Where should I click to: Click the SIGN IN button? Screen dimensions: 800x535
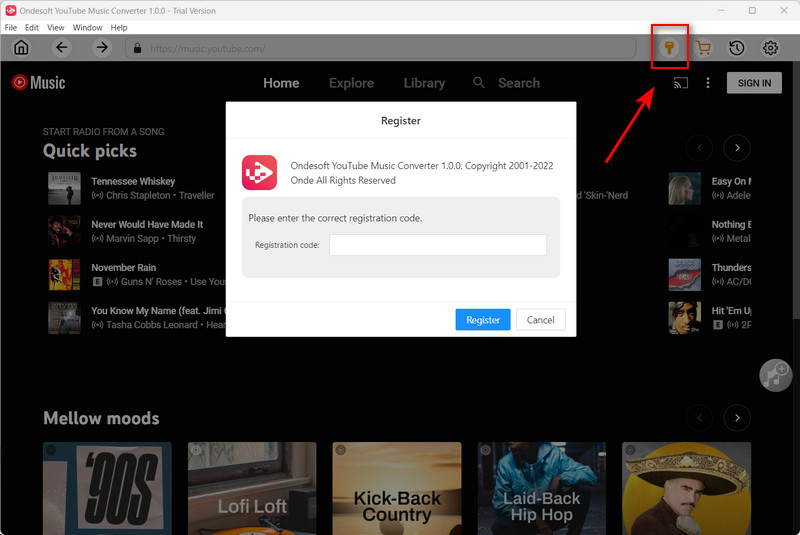pos(754,83)
